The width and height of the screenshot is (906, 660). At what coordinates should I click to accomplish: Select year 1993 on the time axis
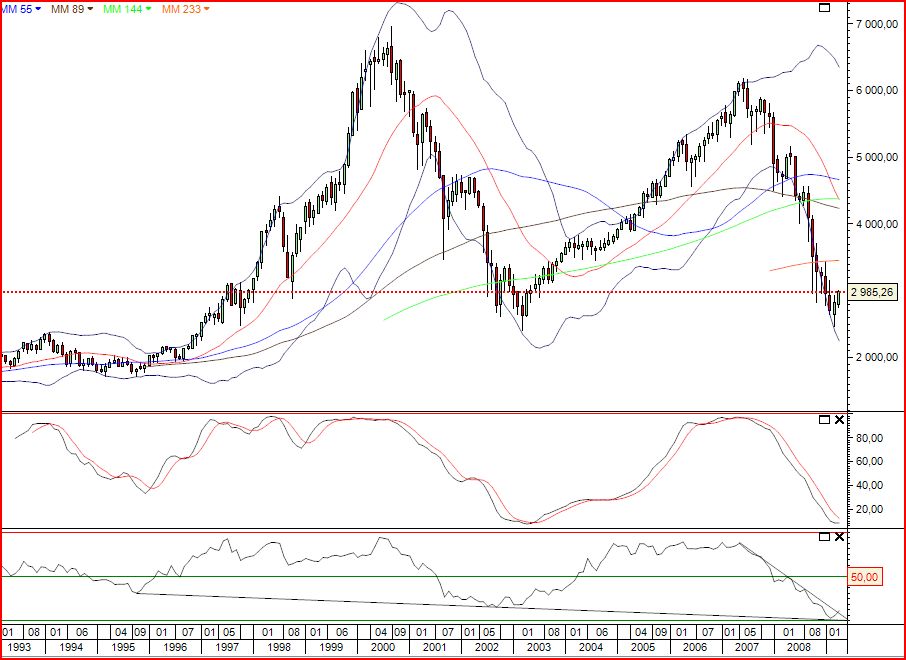18,647
